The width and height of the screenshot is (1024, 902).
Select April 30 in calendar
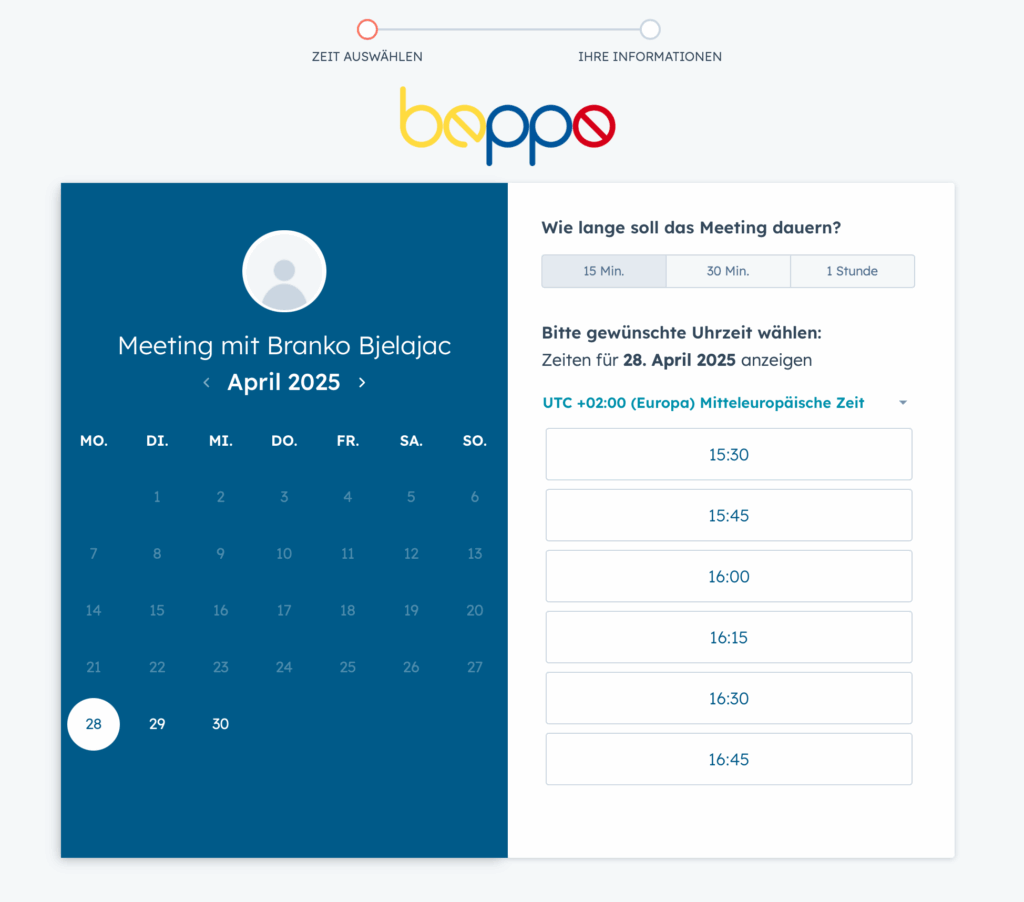pos(221,724)
